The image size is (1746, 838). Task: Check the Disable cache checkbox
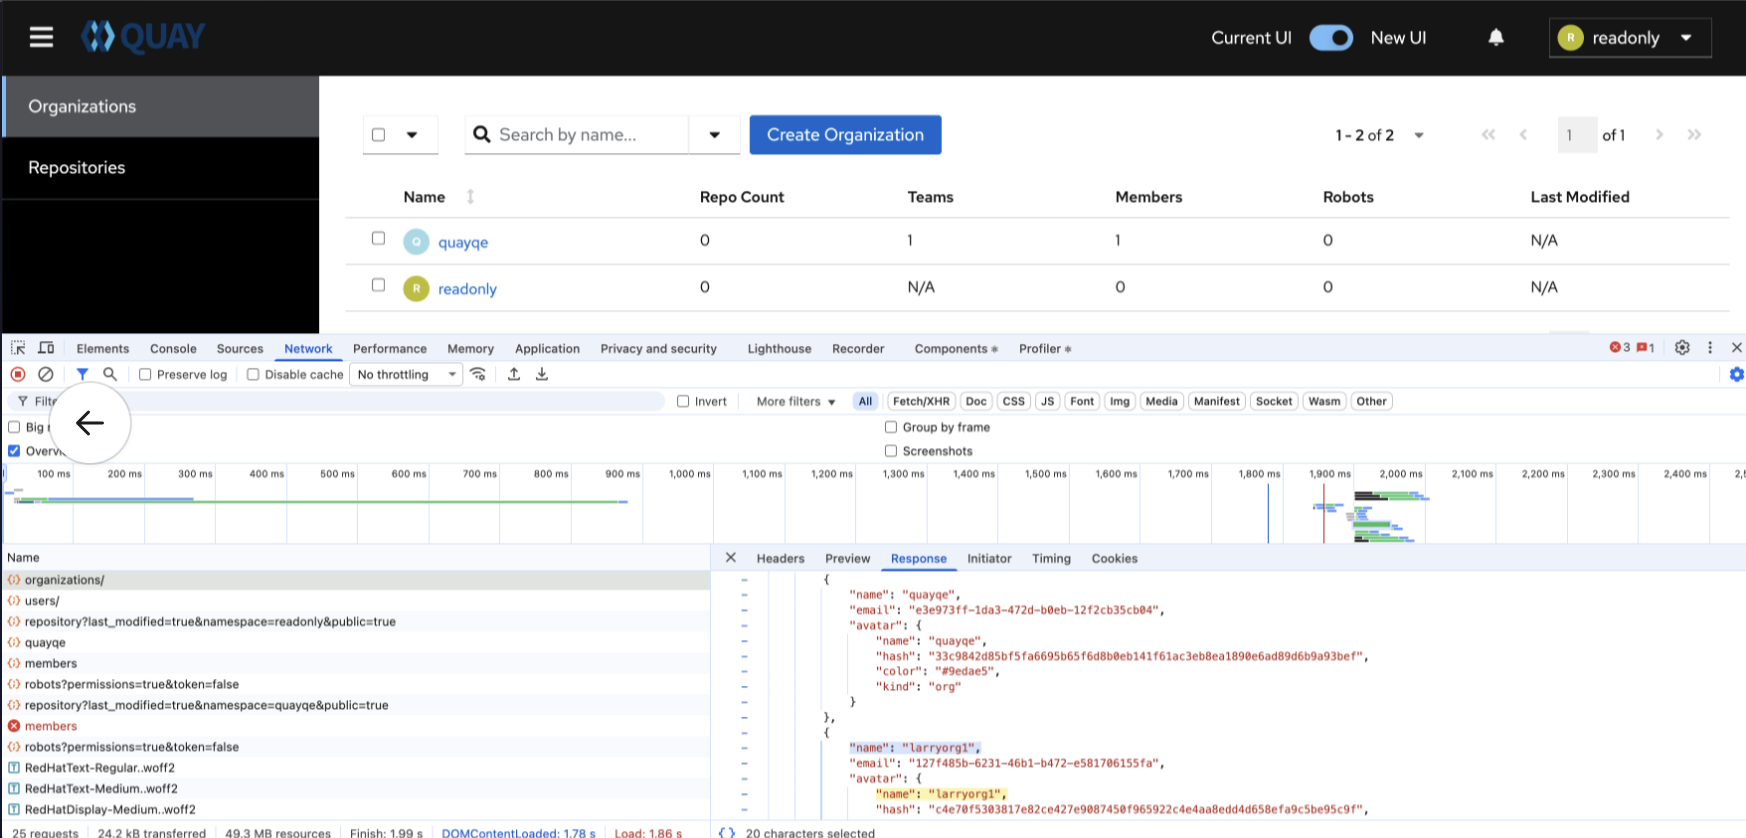tap(253, 374)
